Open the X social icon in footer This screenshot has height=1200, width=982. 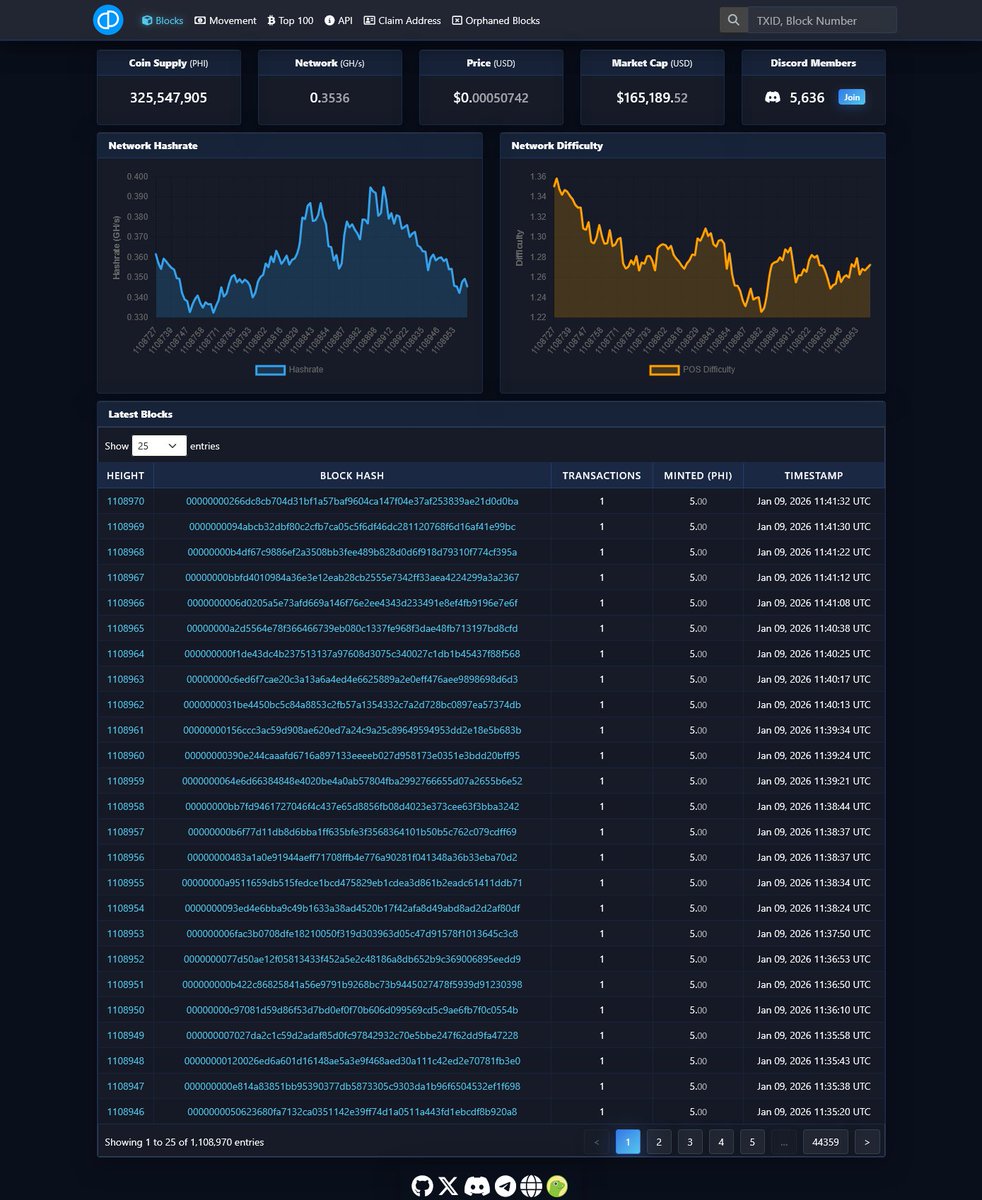(448, 1185)
